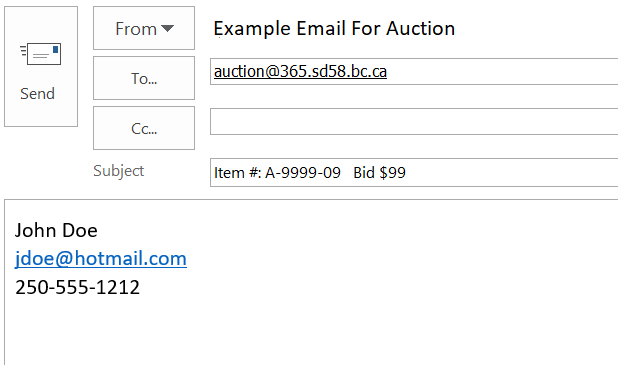Click the word From on dropdown button
The image size is (618, 365).
click(x=136, y=29)
